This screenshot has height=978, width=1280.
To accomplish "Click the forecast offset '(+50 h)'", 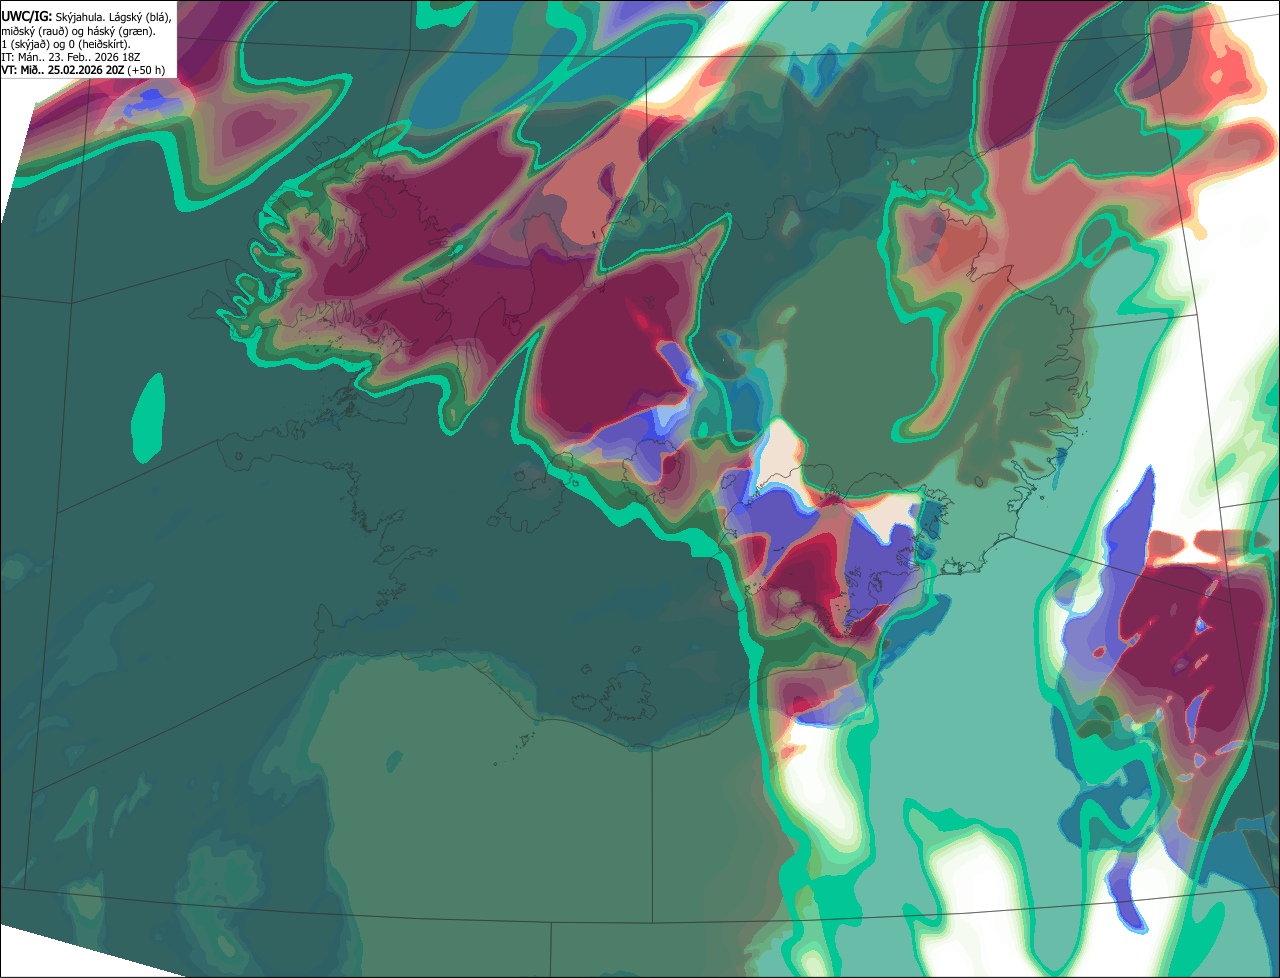I will tap(146, 70).
